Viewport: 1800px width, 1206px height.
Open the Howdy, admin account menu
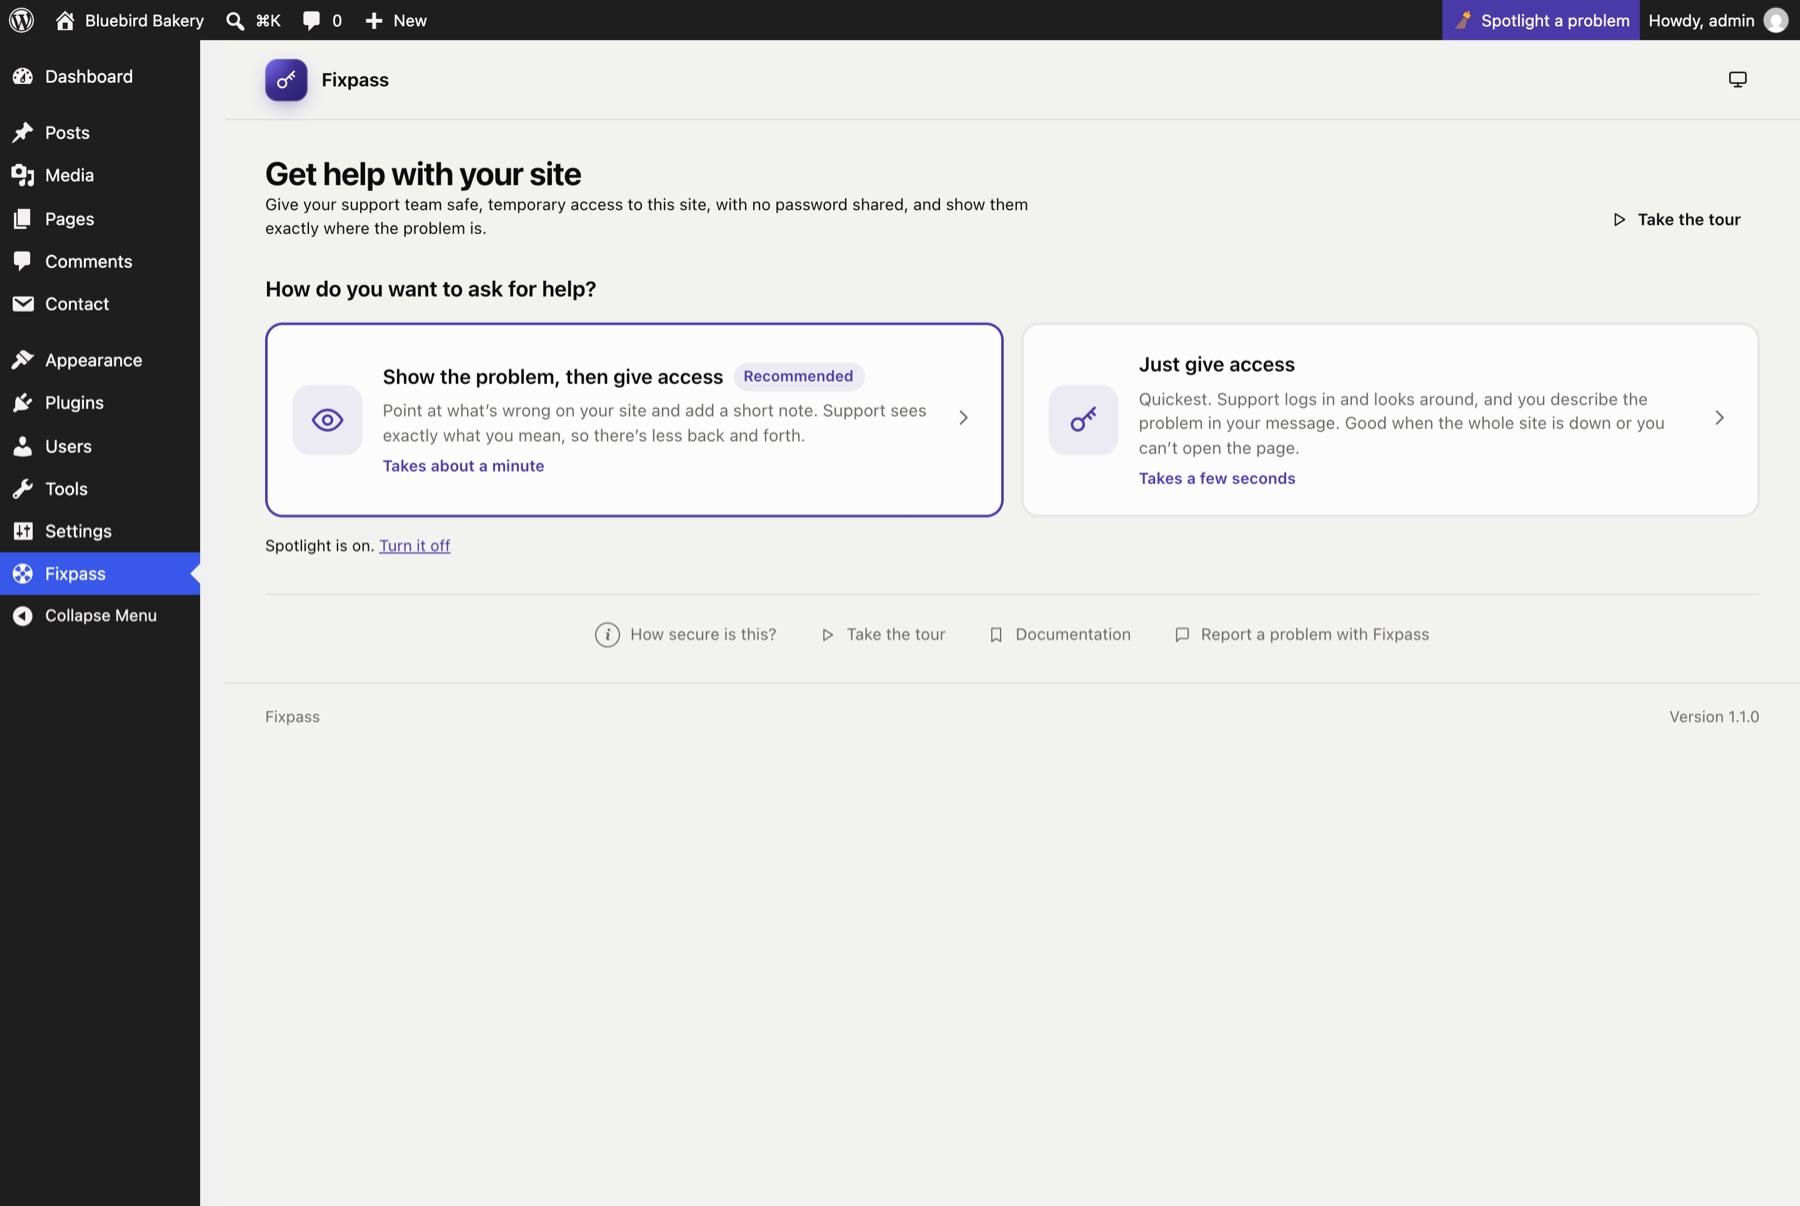(1719, 20)
